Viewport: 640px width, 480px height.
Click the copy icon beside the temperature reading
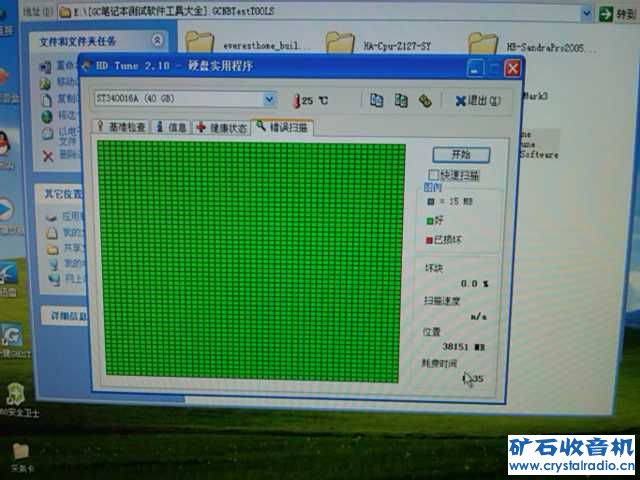click(376, 100)
